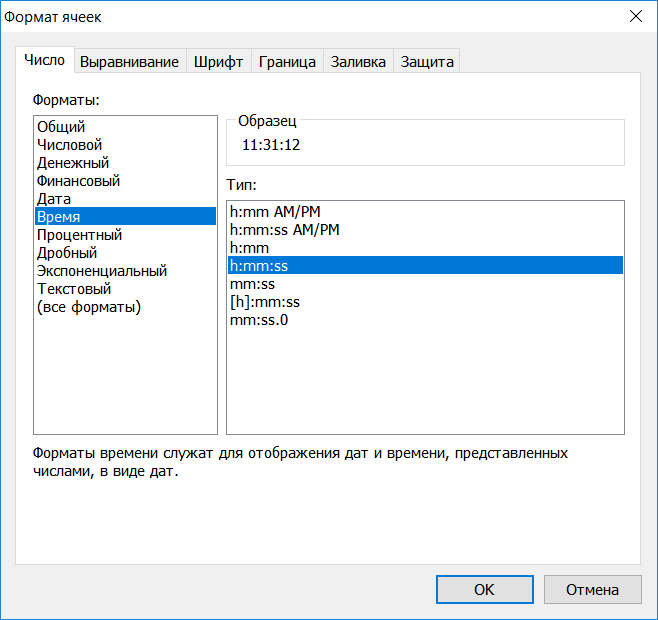Select the h:mm:ss time type
The image size is (658, 620).
click(425, 265)
